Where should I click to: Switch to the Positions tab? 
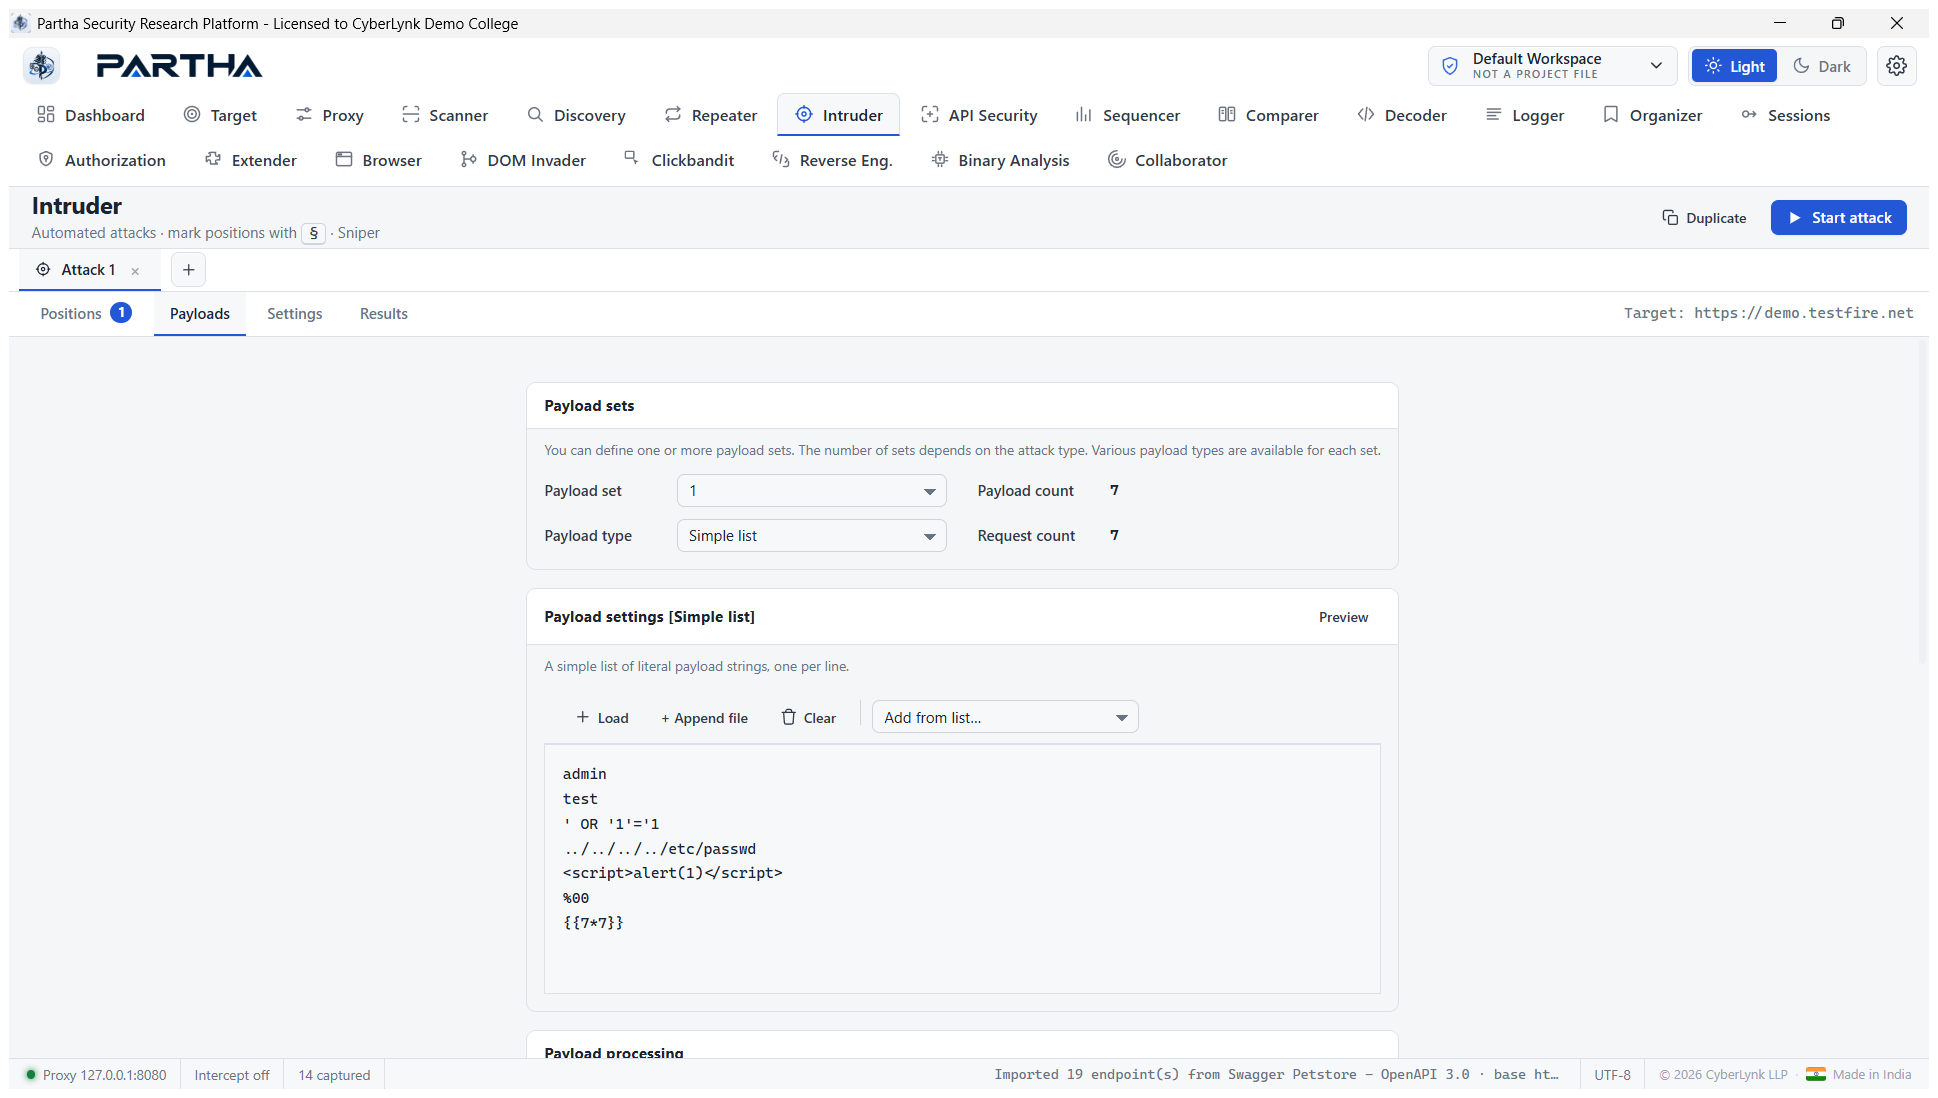tap(85, 314)
